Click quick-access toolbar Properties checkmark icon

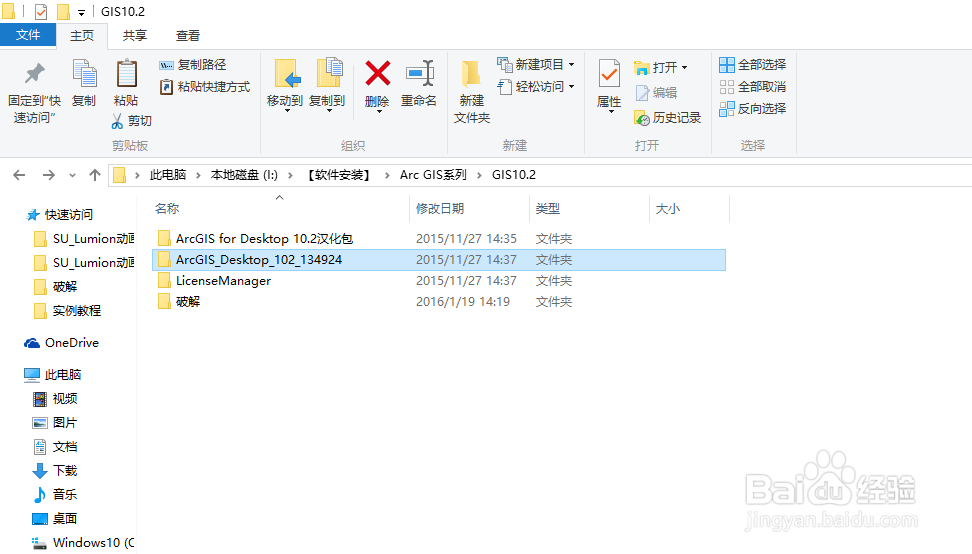pos(41,11)
